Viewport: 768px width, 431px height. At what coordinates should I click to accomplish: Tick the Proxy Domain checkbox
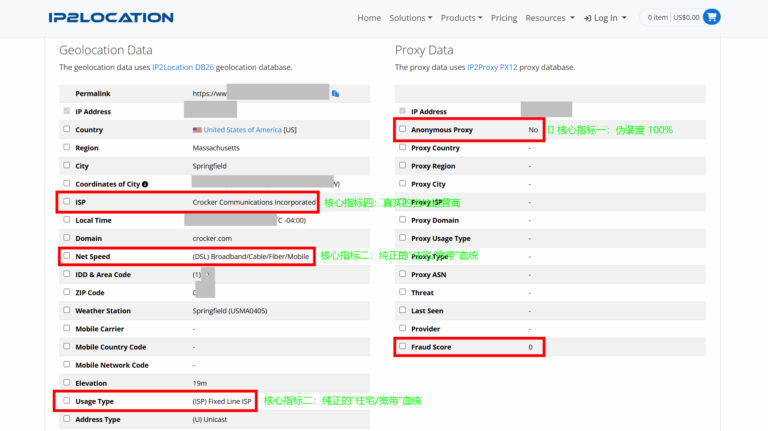(403, 219)
